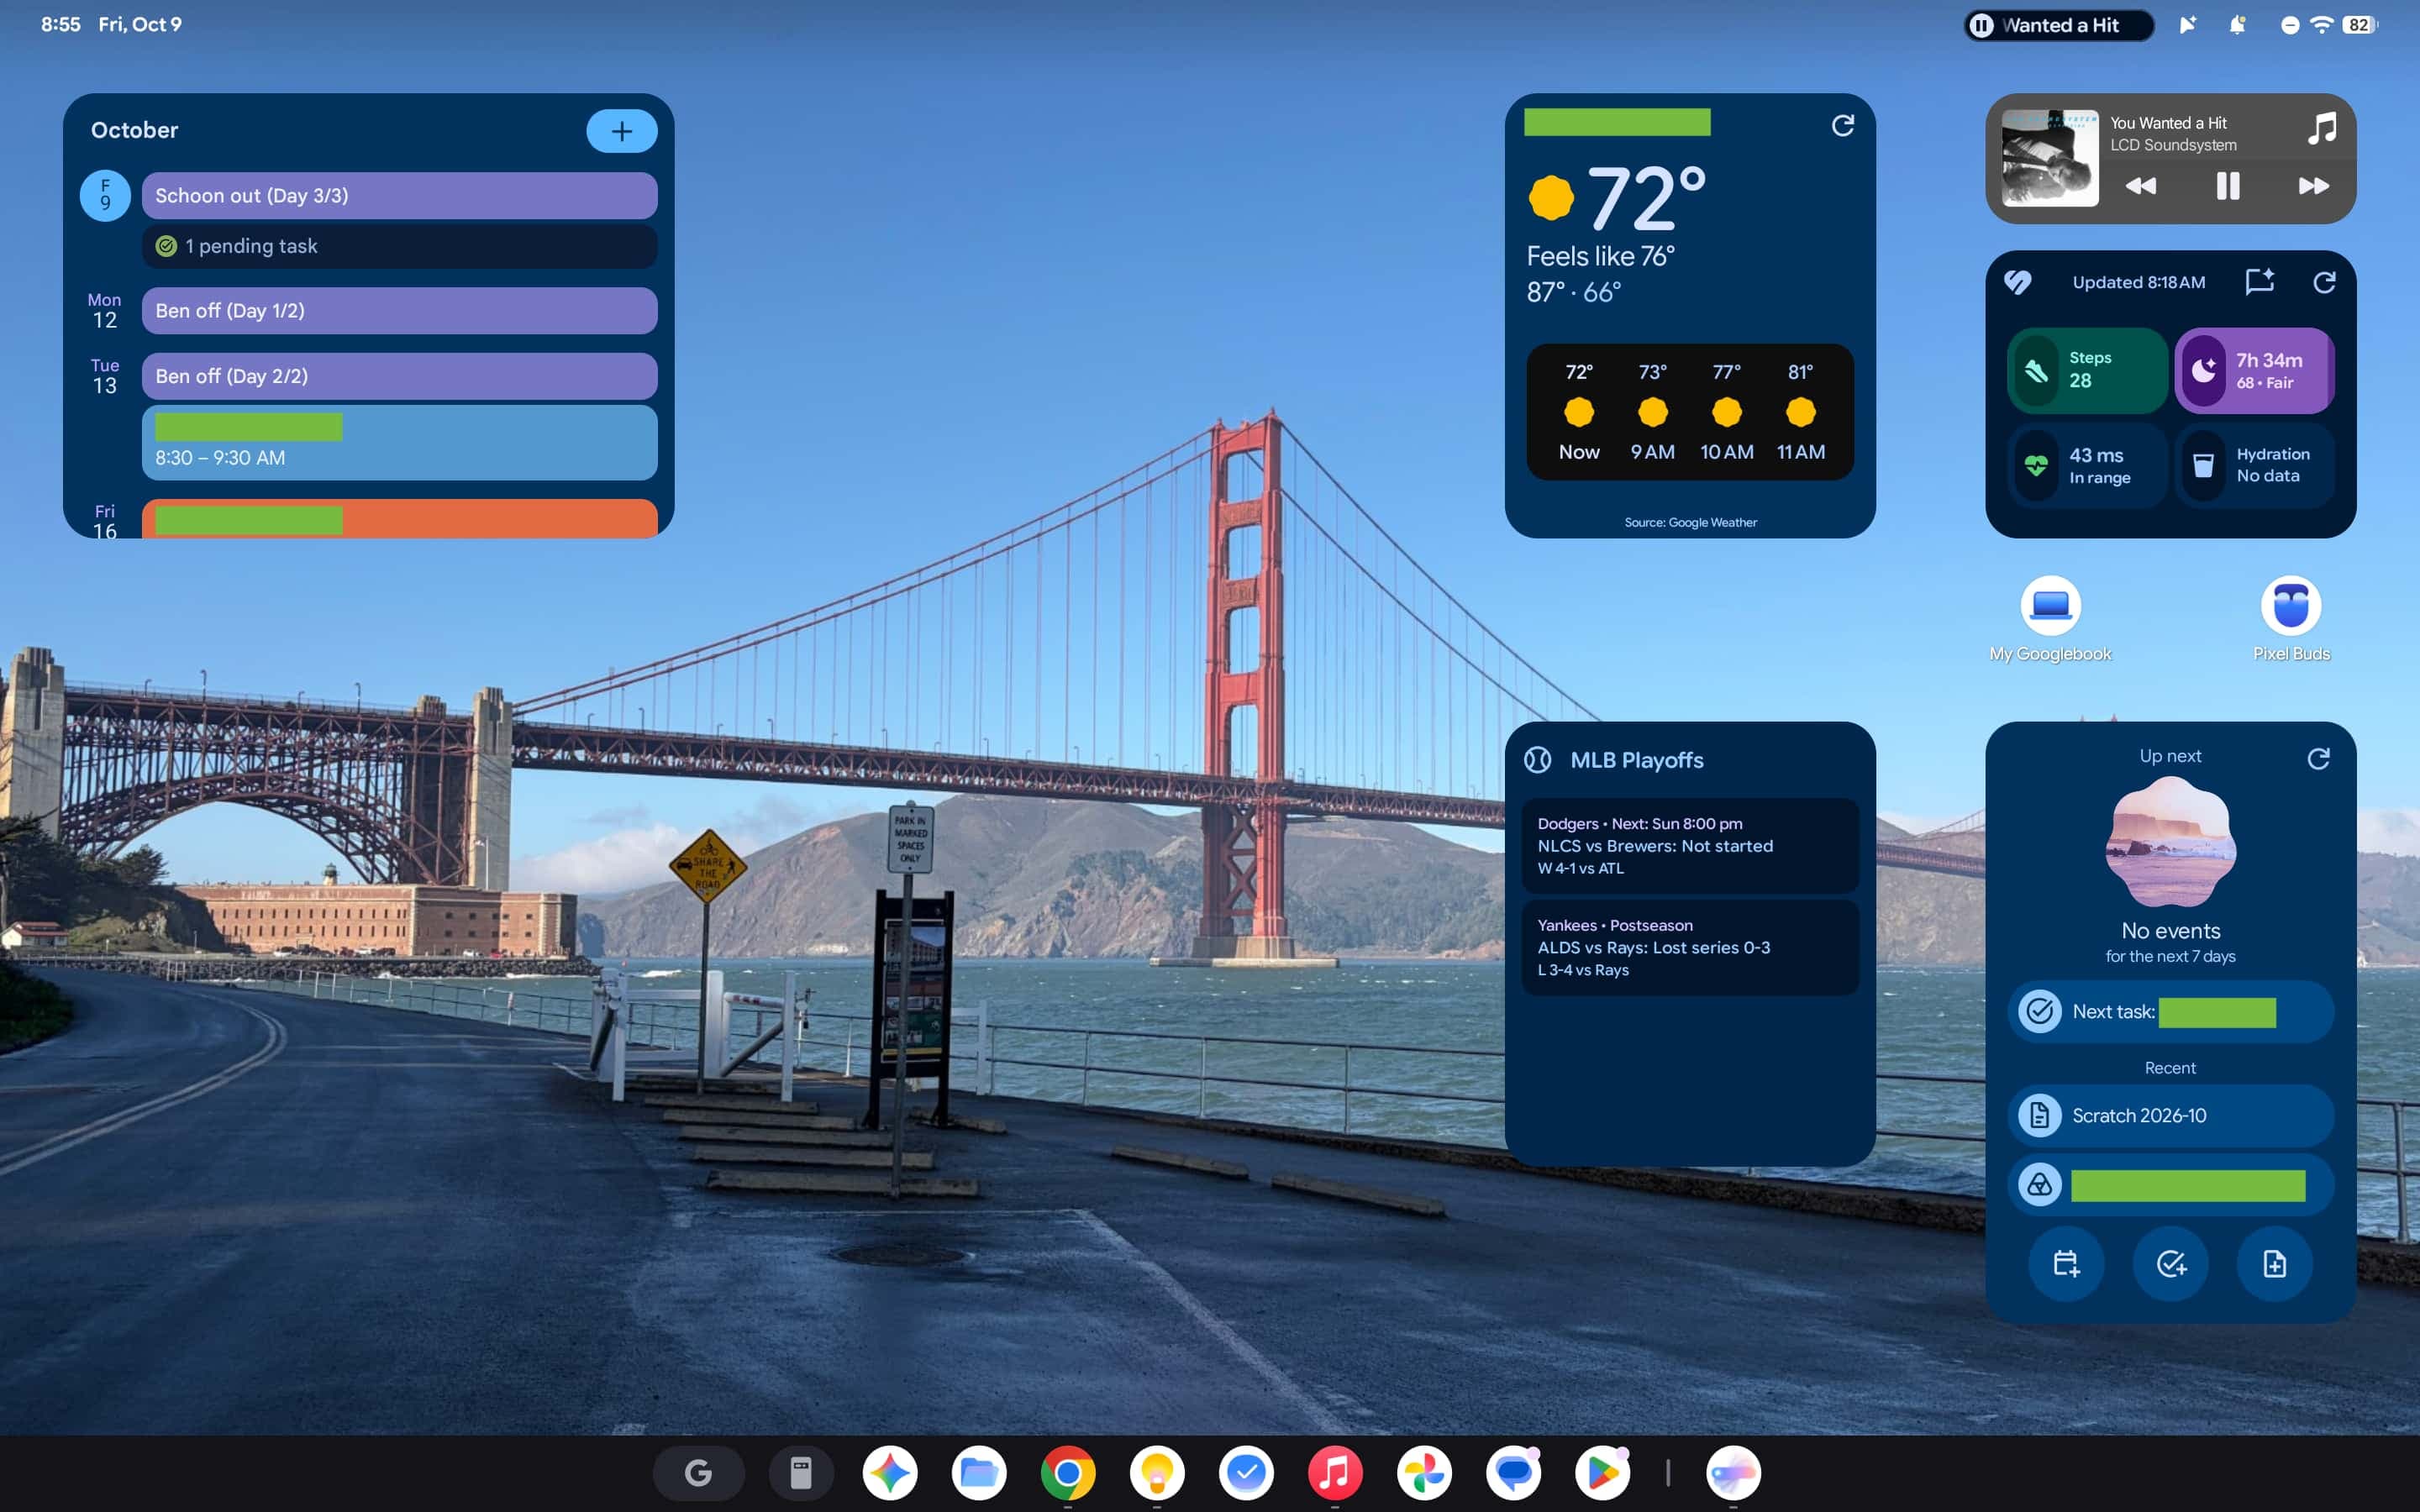
Task: Open the Steps 28 tile
Action: tap(2087, 370)
